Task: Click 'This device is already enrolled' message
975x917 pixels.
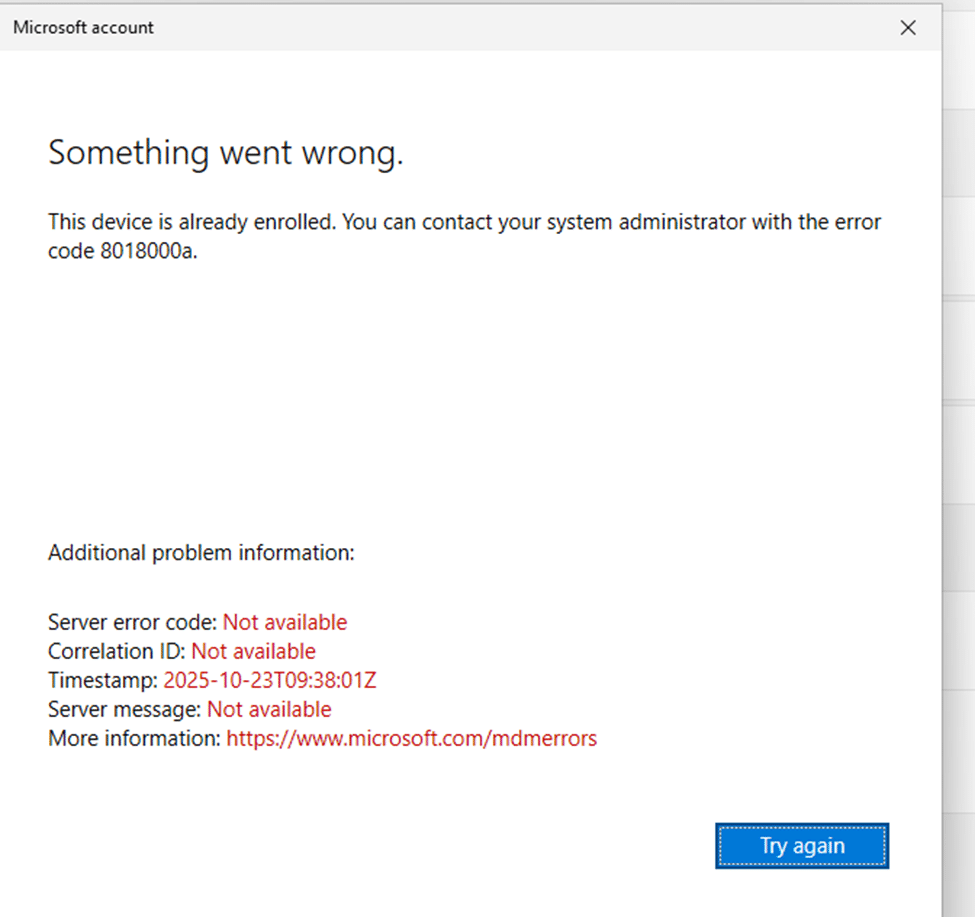Action: pos(192,222)
